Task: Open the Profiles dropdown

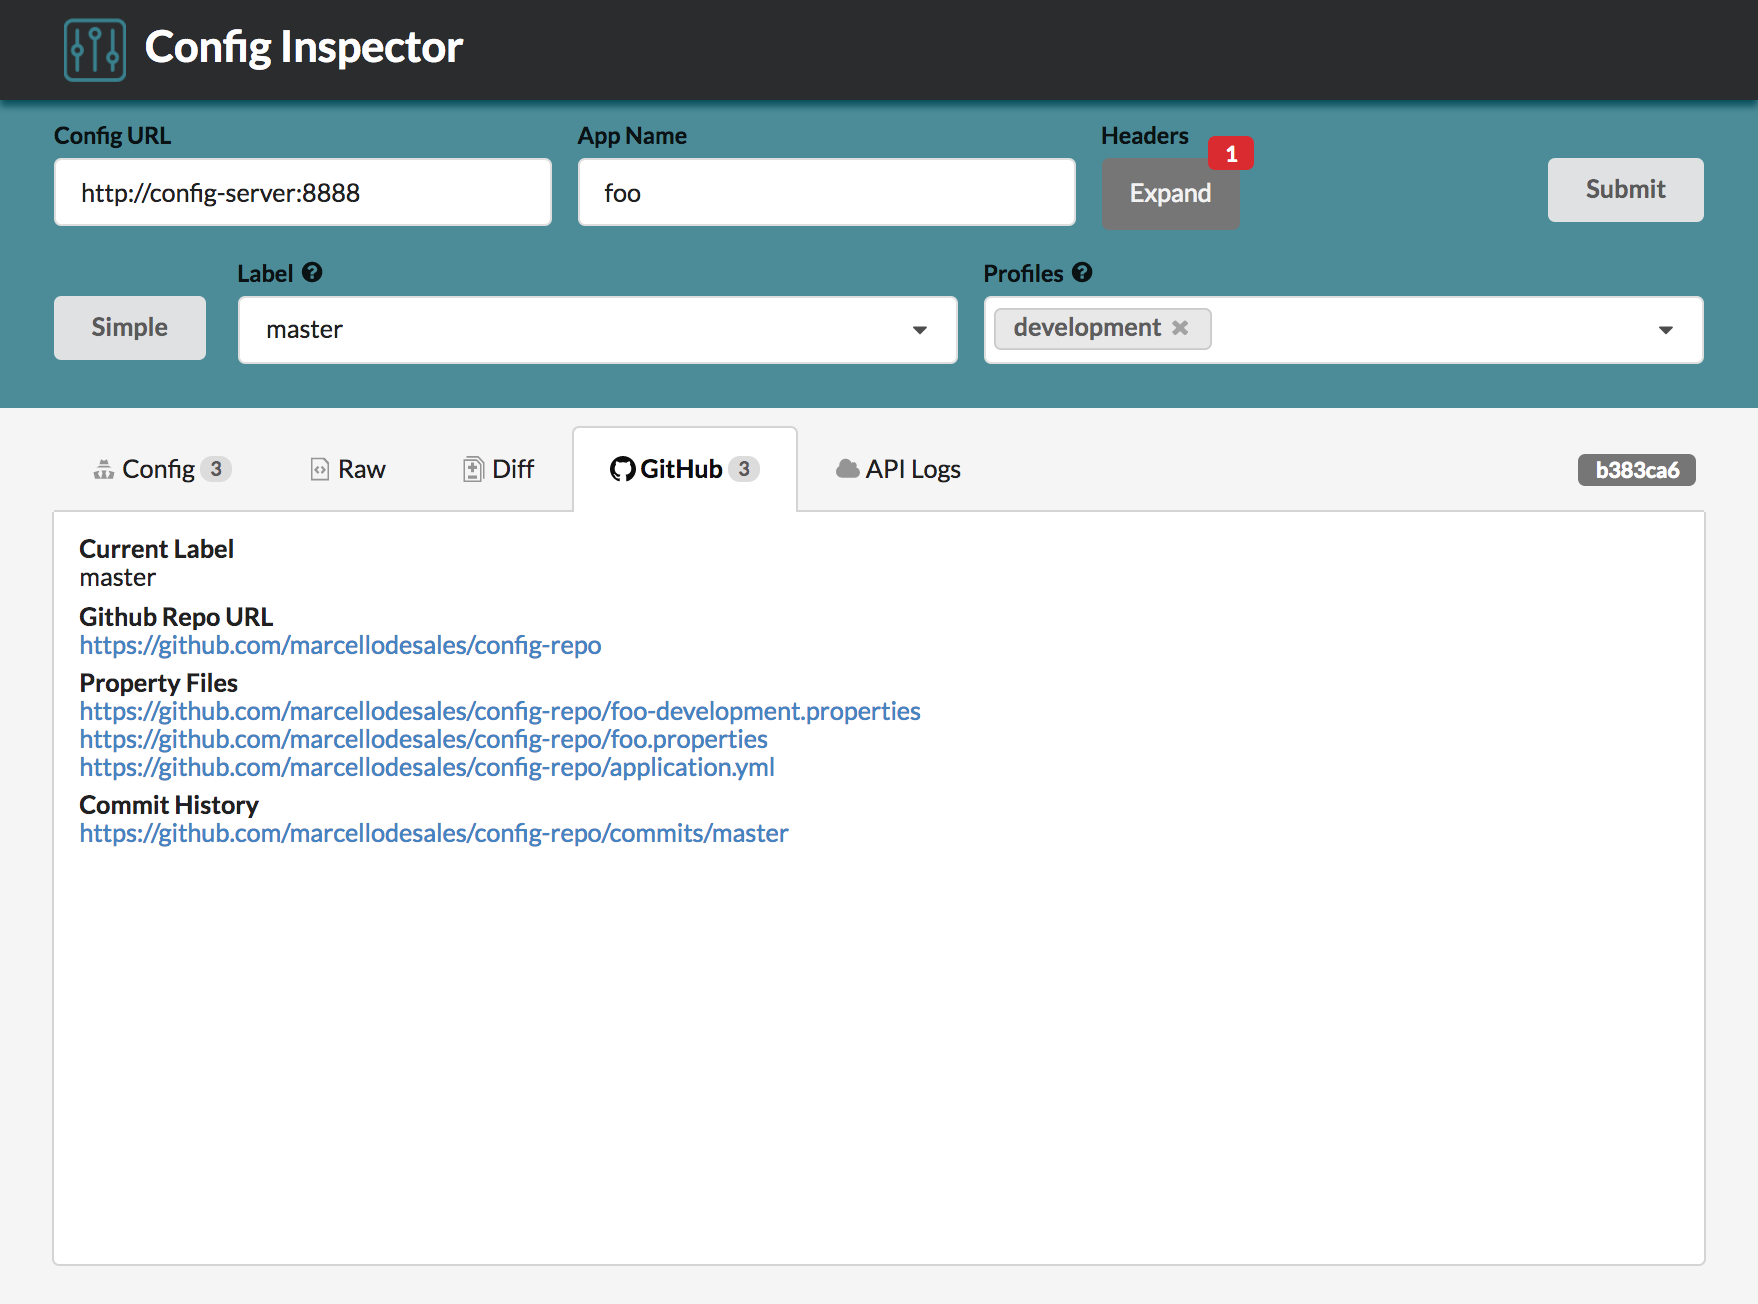Action: pyautogui.click(x=1665, y=330)
